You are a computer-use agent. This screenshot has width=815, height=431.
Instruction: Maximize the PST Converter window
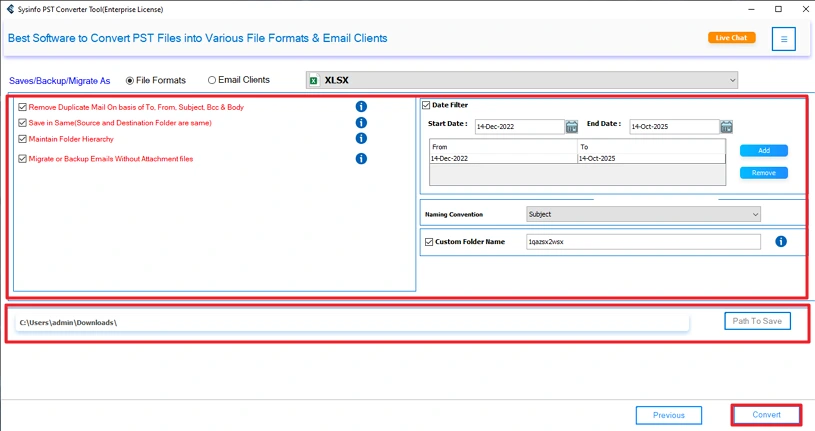pos(778,9)
